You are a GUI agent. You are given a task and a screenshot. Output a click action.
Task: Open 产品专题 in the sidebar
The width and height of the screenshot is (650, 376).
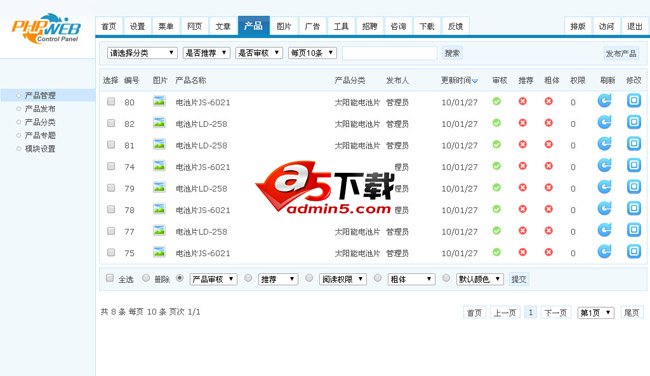[39, 135]
